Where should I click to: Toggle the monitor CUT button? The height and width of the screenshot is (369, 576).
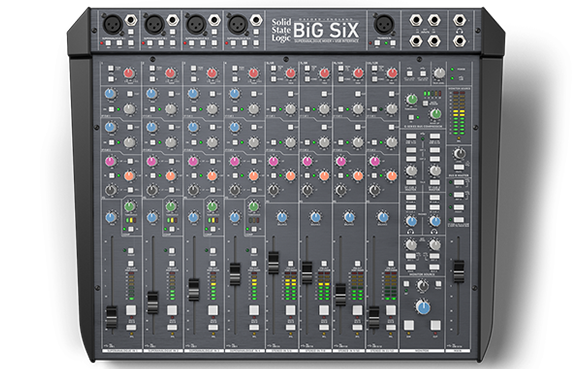pyautogui.click(x=435, y=325)
